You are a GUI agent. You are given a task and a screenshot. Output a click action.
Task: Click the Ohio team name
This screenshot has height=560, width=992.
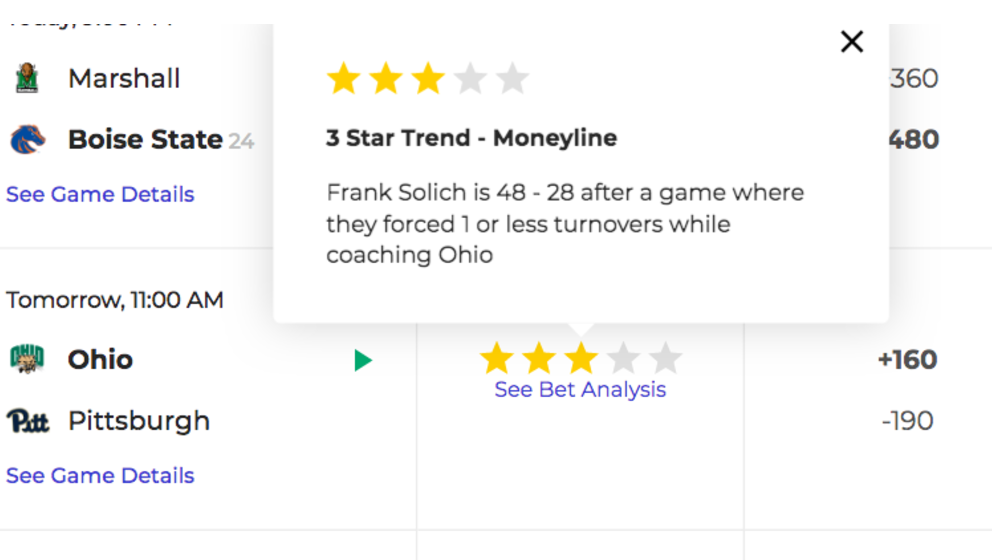click(100, 359)
